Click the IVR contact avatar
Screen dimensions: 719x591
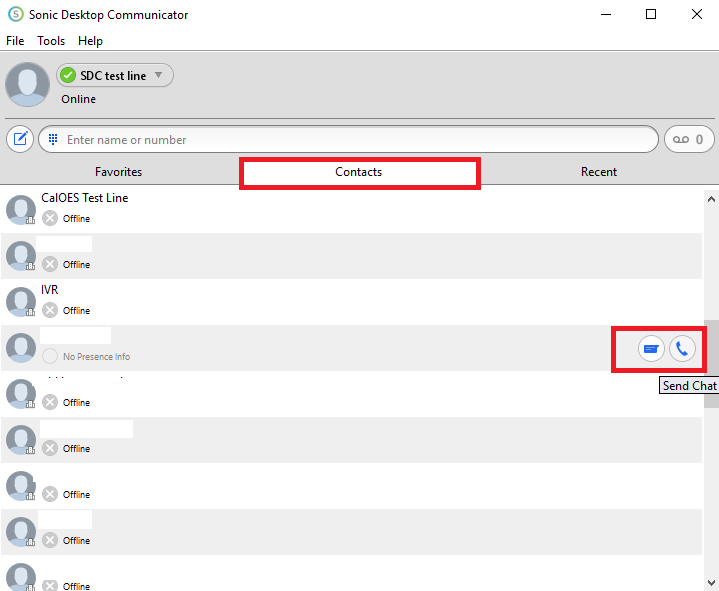pos(21,302)
